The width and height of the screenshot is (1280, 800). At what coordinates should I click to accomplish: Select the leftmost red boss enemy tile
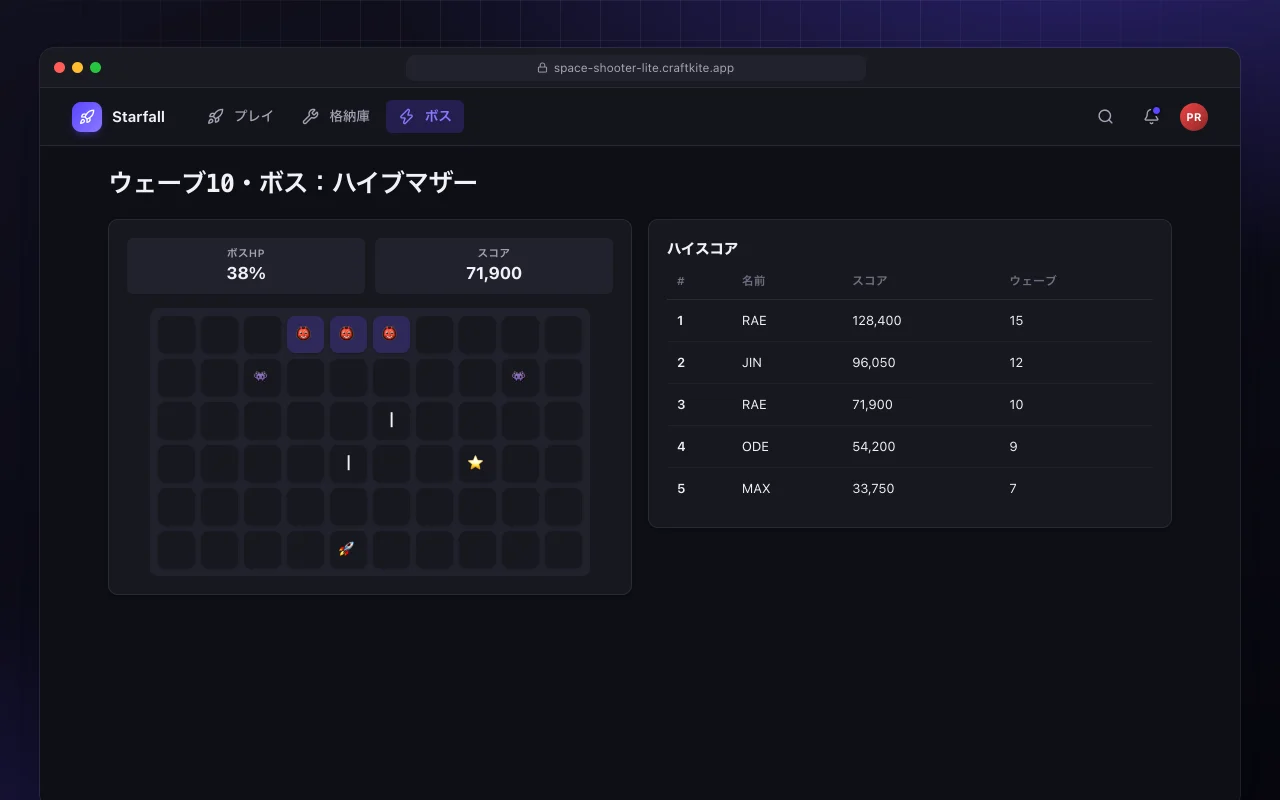tap(305, 334)
